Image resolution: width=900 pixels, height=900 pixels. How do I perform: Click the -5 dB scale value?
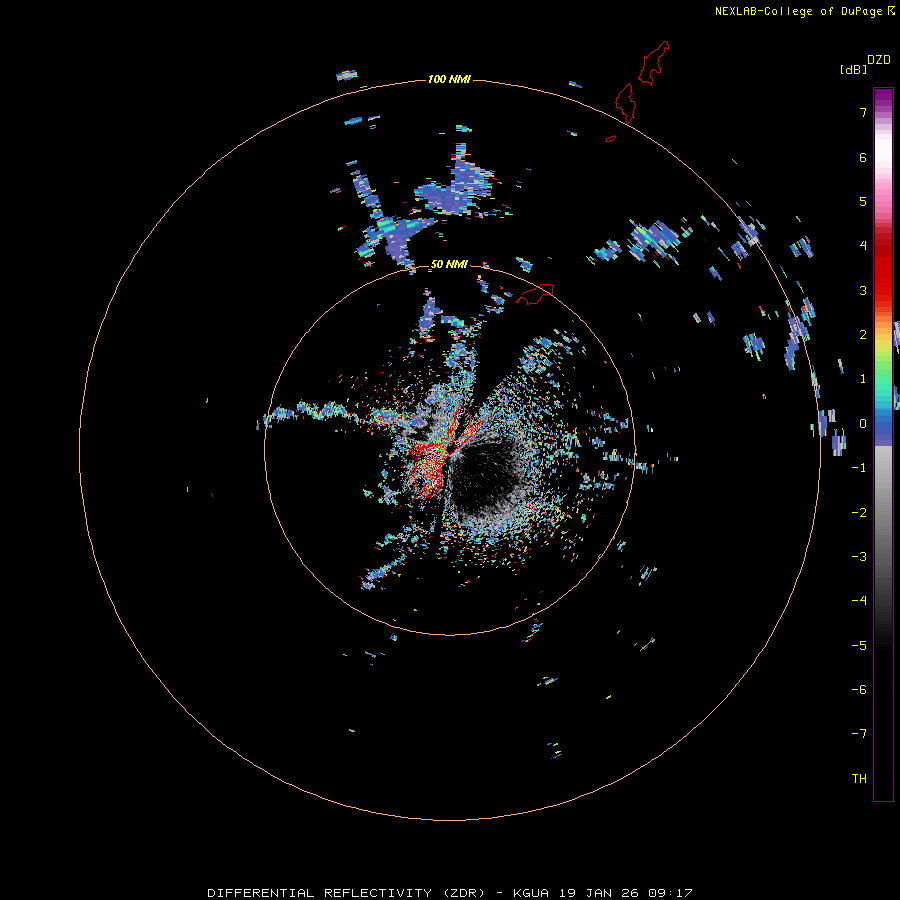pos(859,646)
